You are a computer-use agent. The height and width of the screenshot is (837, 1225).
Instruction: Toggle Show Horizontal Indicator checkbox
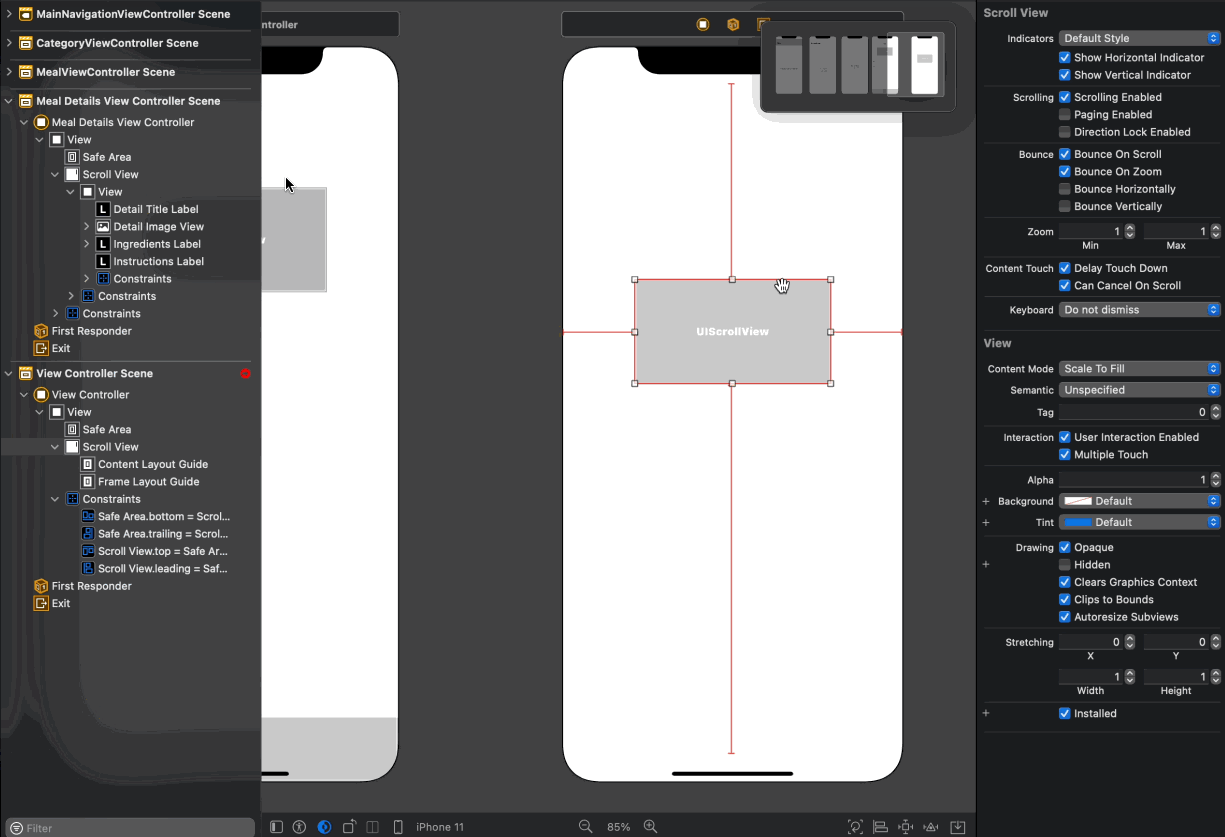[x=1064, y=57]
